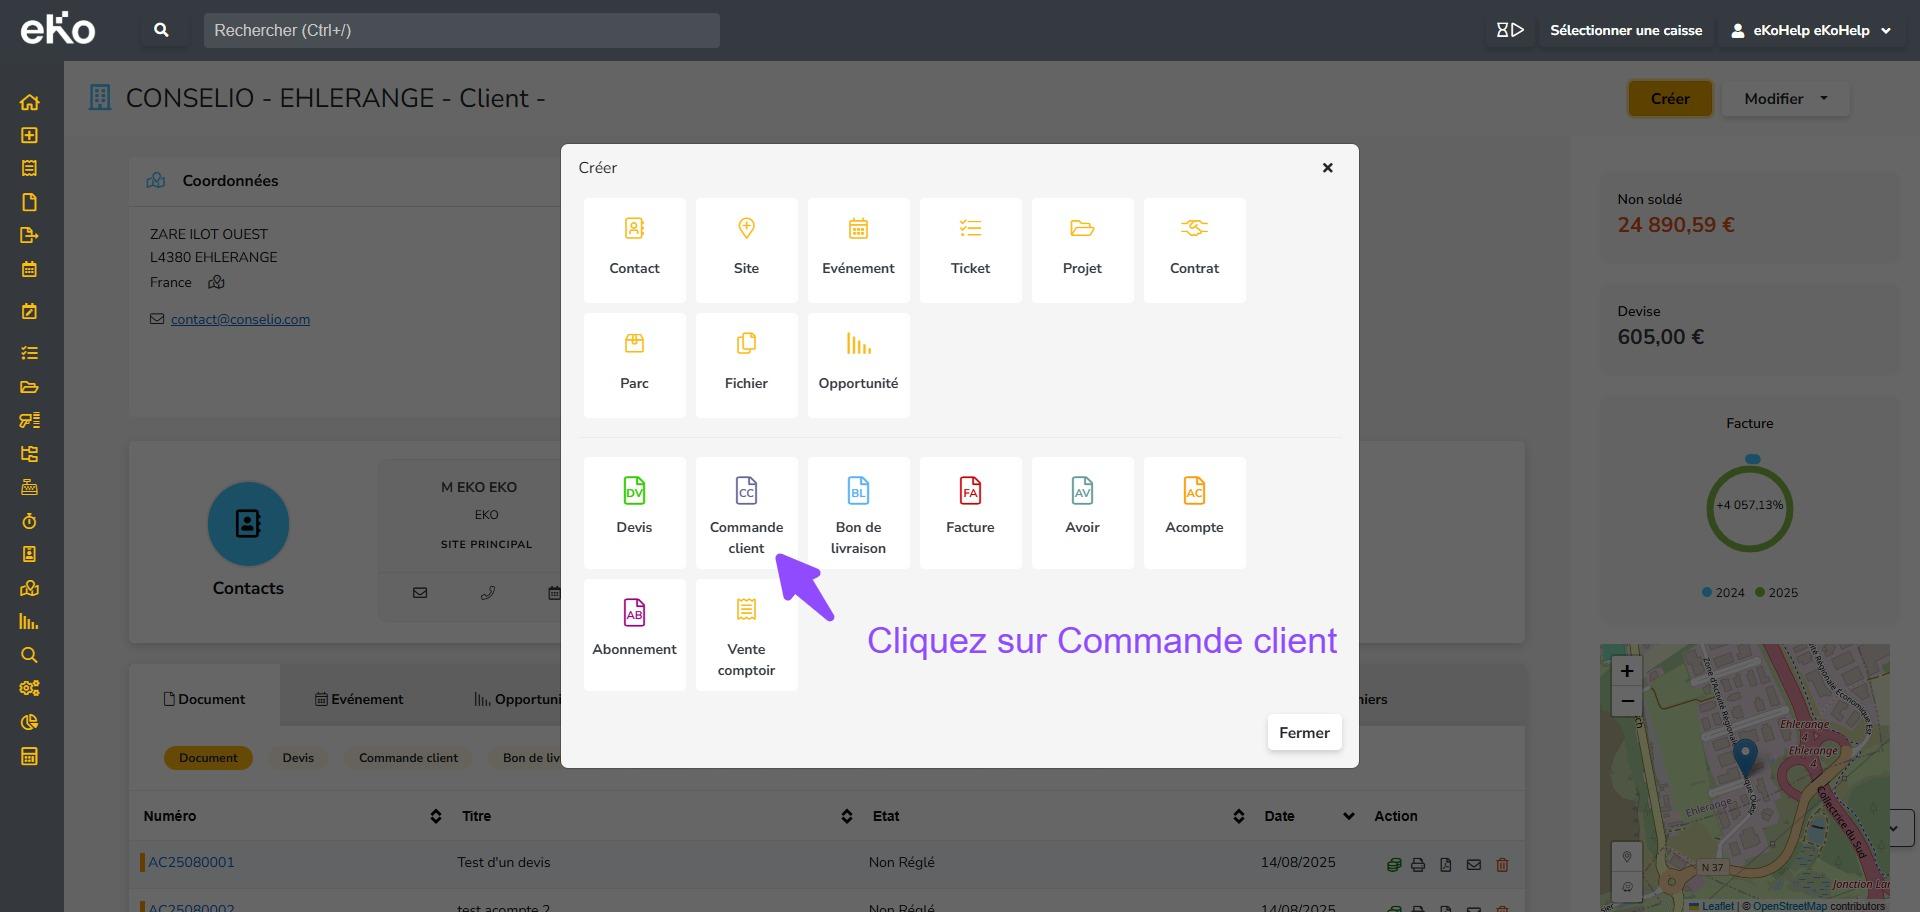Switch to the Evénement tab
Image resolution: width=1920 pixels, height=912 pixels.
359,699
